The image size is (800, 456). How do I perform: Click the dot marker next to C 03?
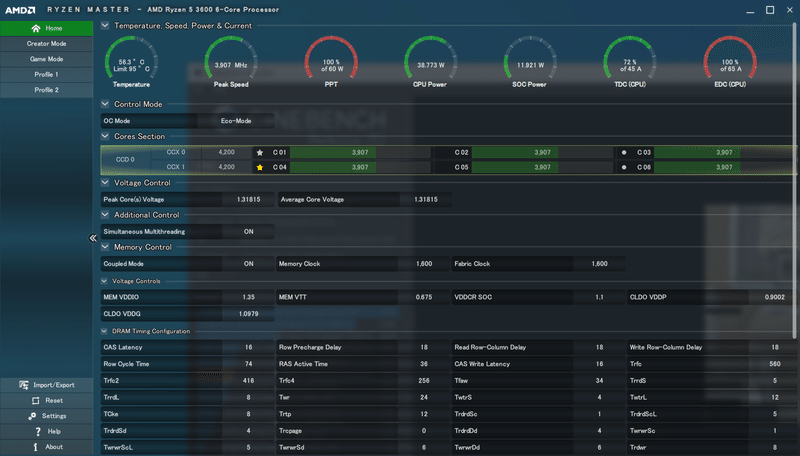tap(623, 153)
